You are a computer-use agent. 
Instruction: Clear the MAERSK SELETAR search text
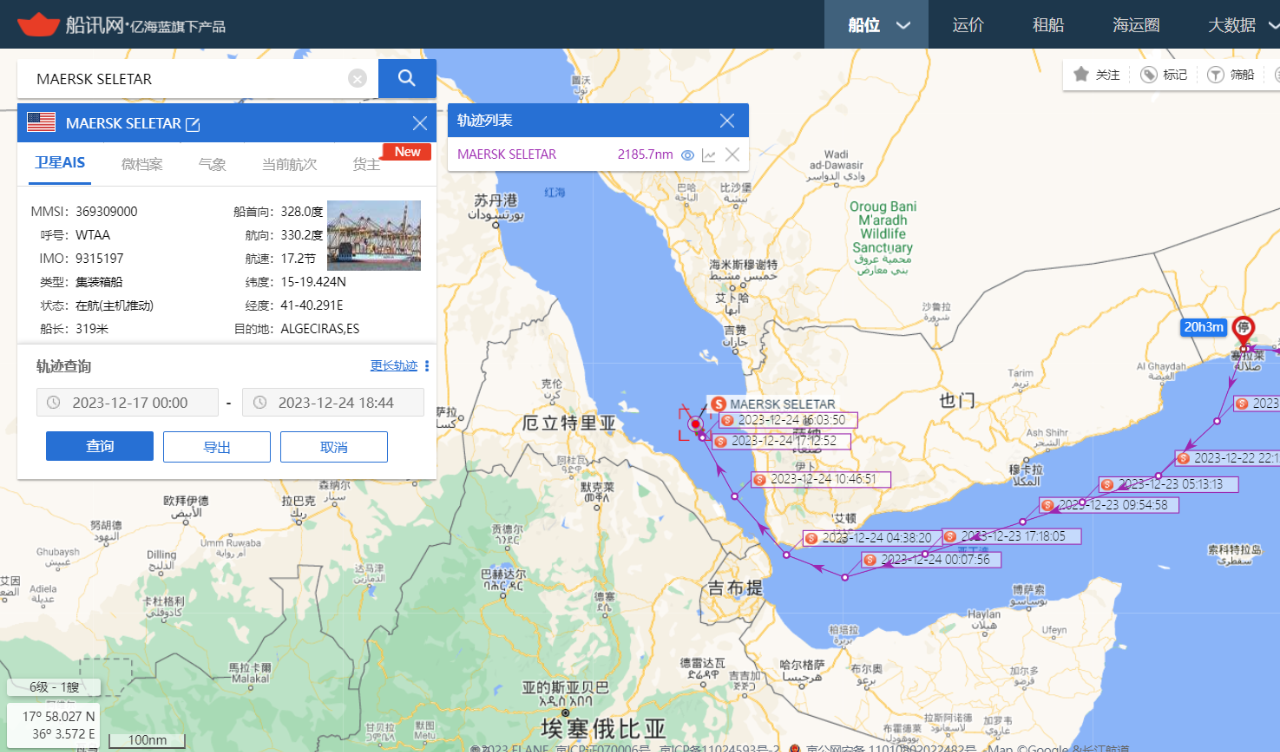point(357,79)
